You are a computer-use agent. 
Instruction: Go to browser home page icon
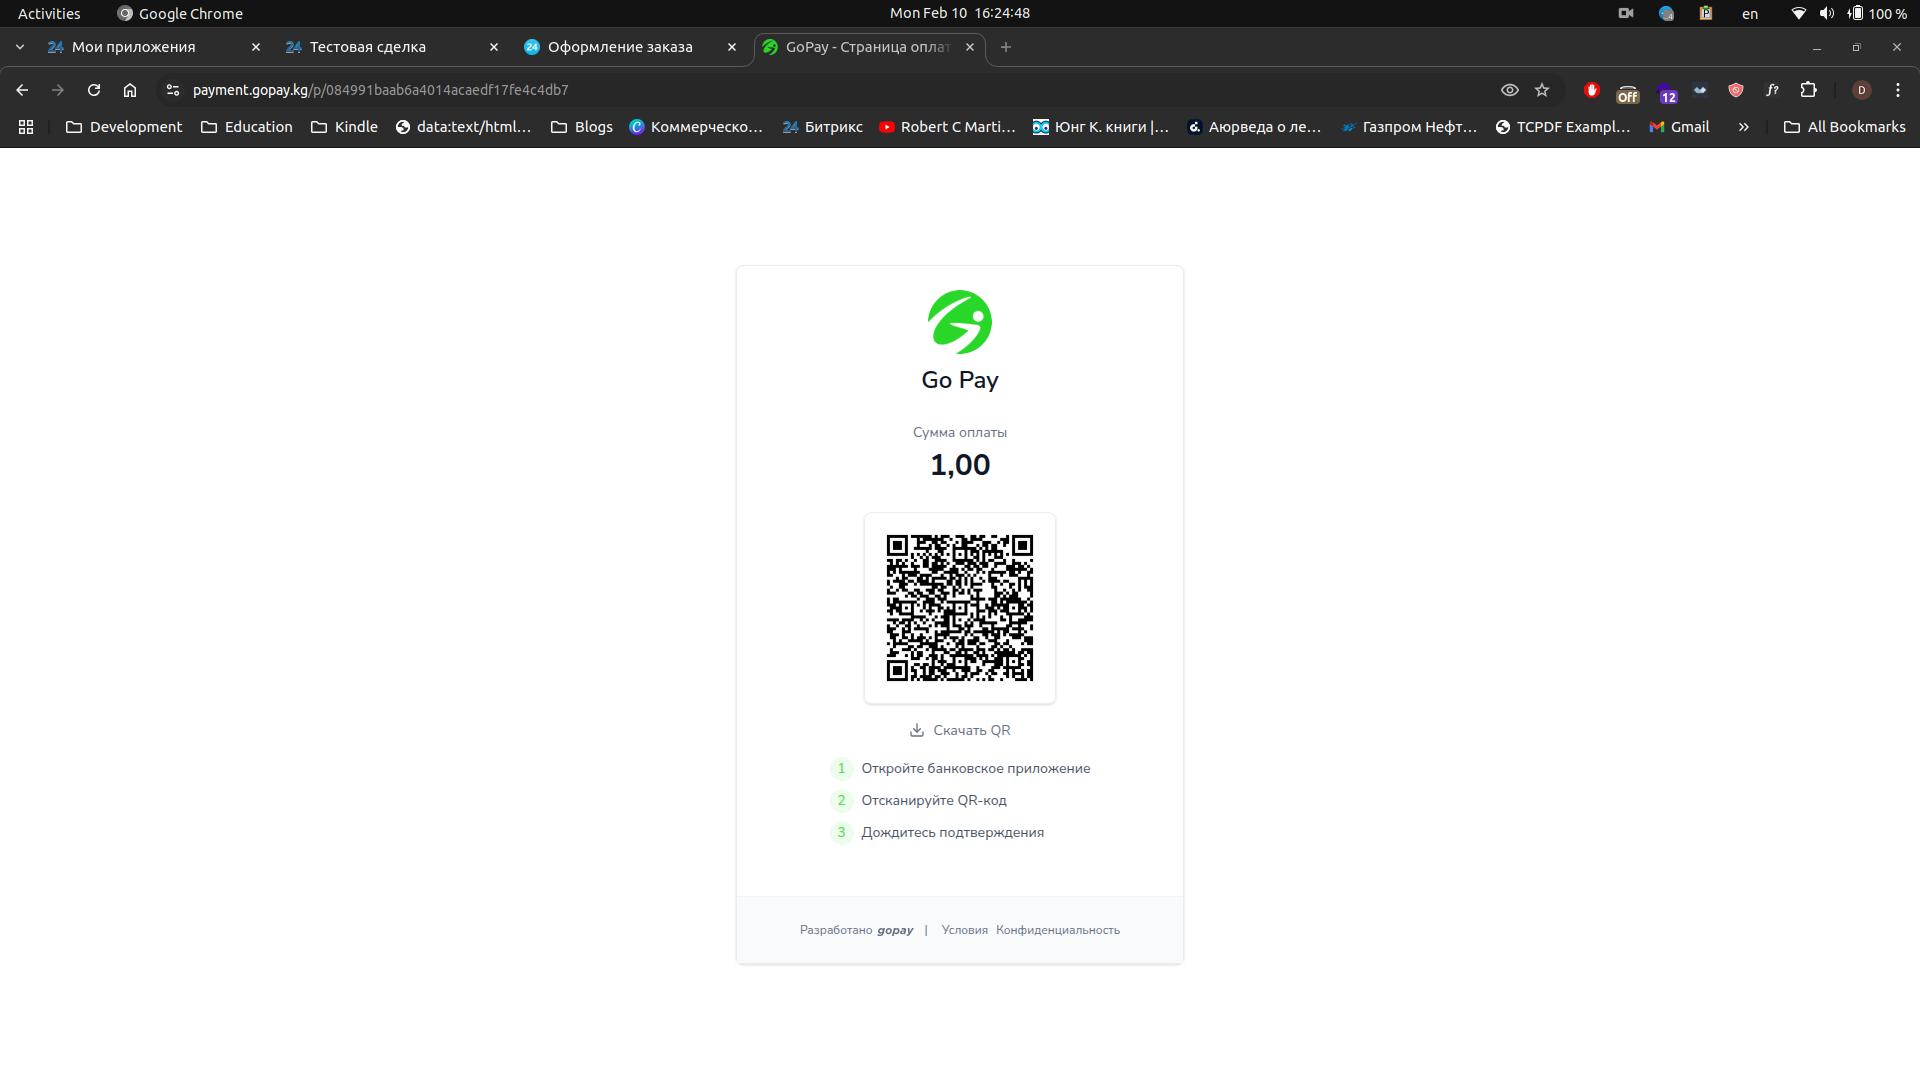pyautogui.click(x=130, y=90)
